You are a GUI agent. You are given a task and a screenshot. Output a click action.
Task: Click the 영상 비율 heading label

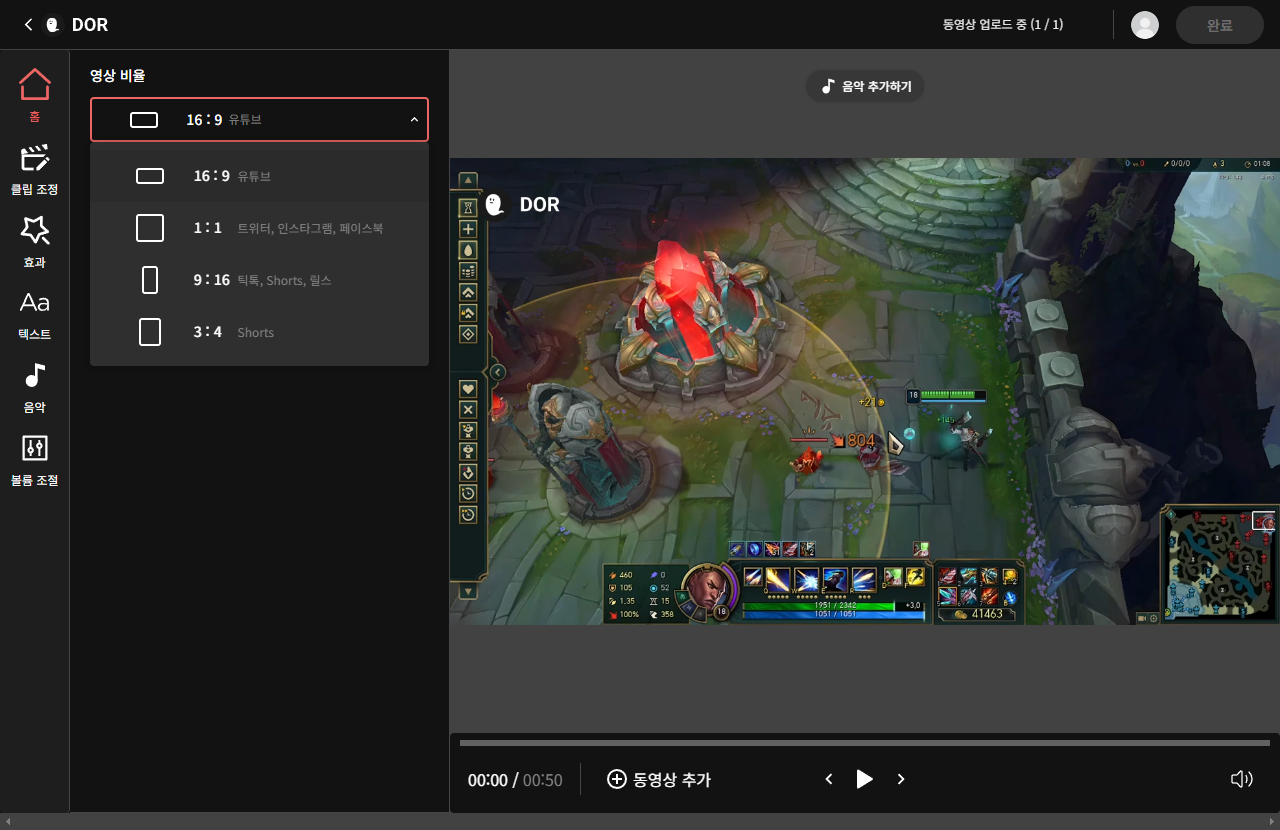click(118, 75)
